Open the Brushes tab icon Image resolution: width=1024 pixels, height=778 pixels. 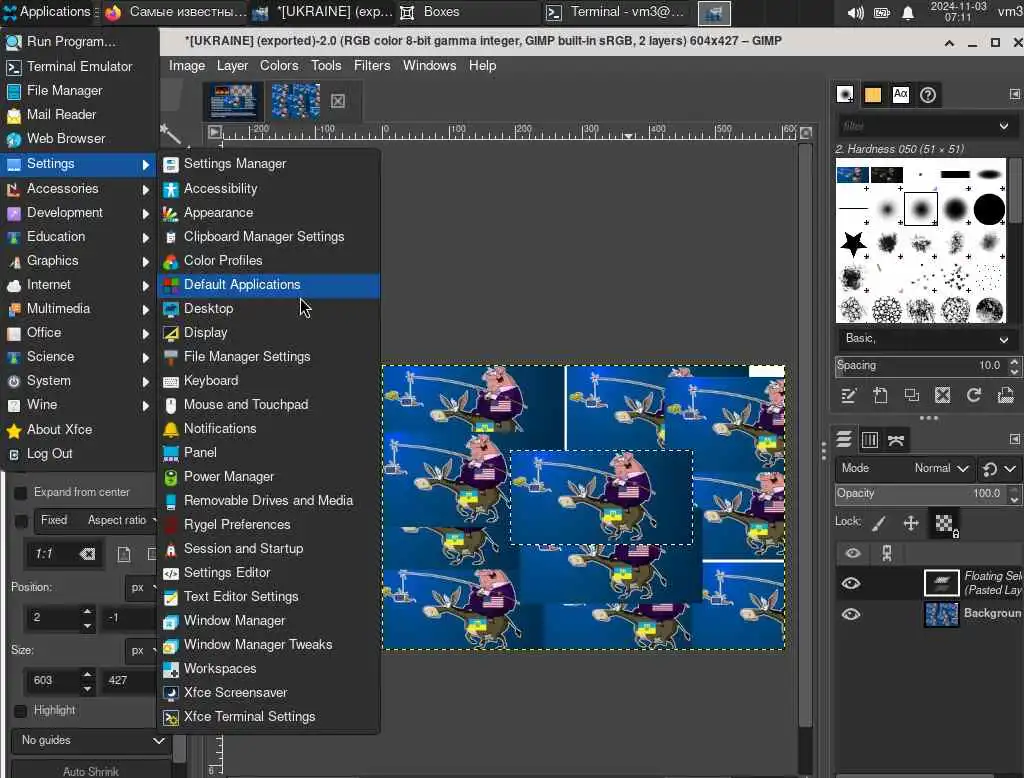844,95
